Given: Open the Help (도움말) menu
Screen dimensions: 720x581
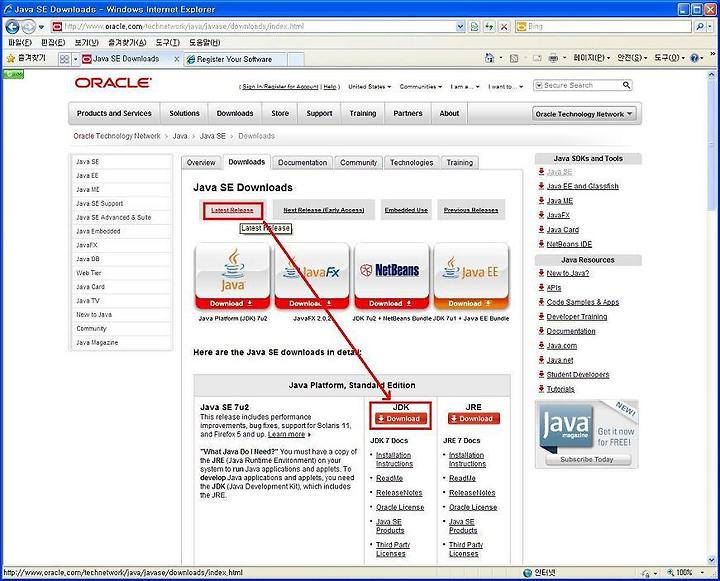Looking at the screenshot, I should coord(204,43).
